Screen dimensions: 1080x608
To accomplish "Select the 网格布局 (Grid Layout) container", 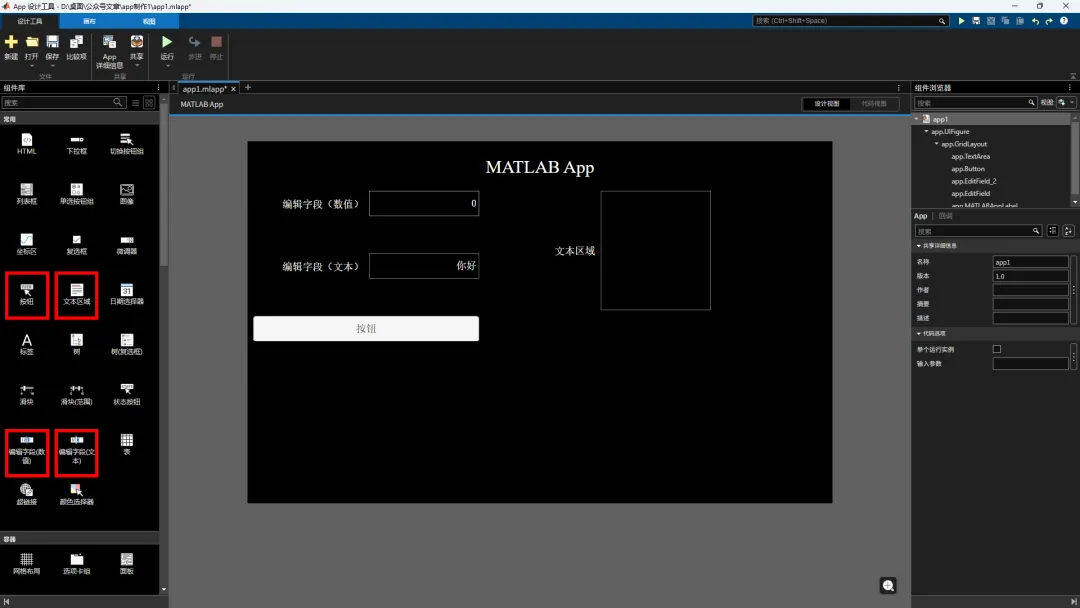I will point(26,564).
